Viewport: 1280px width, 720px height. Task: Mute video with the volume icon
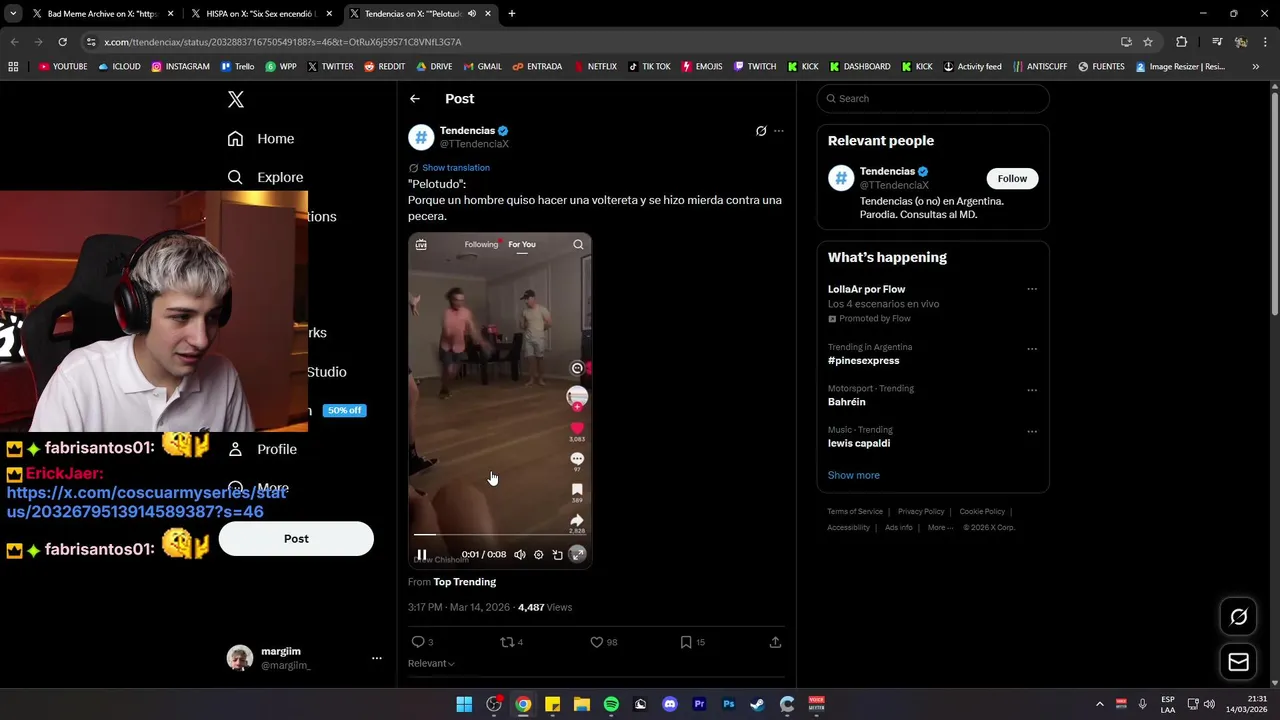(519, 555)
